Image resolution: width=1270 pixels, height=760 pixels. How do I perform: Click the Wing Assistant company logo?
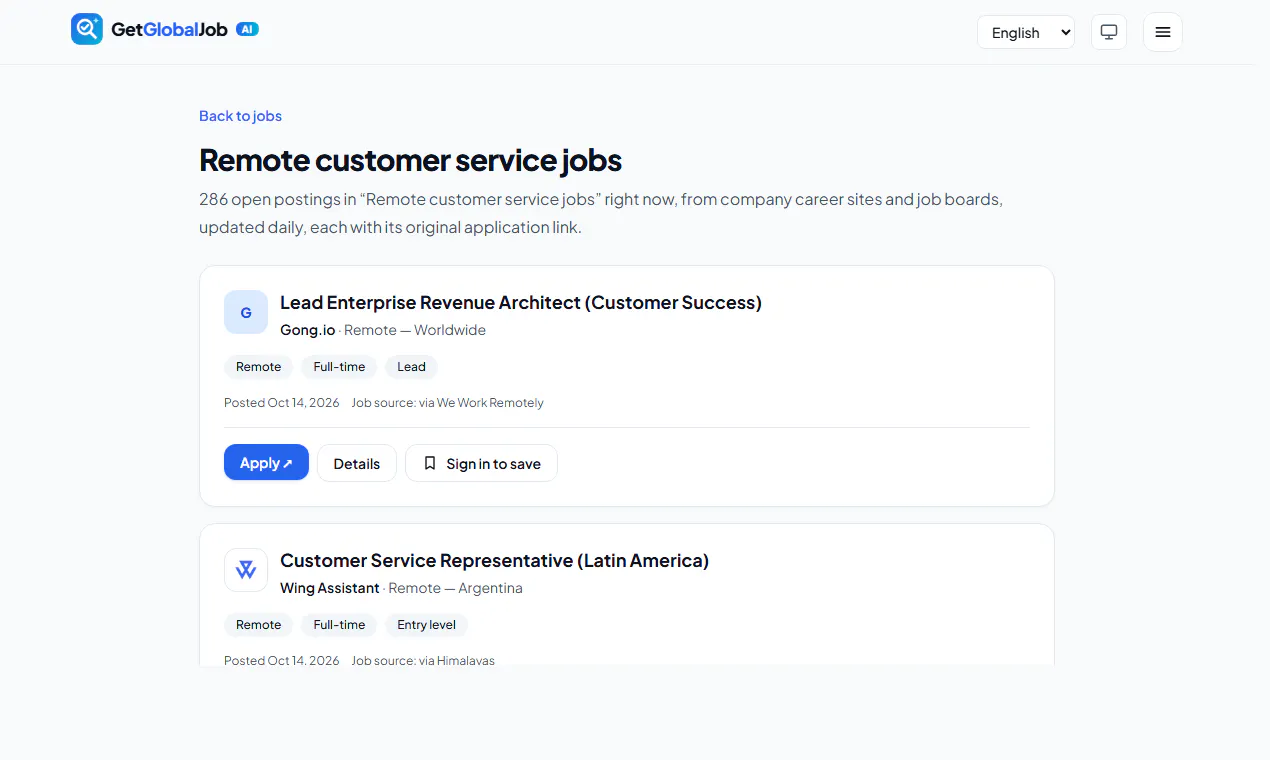[246, 570]
